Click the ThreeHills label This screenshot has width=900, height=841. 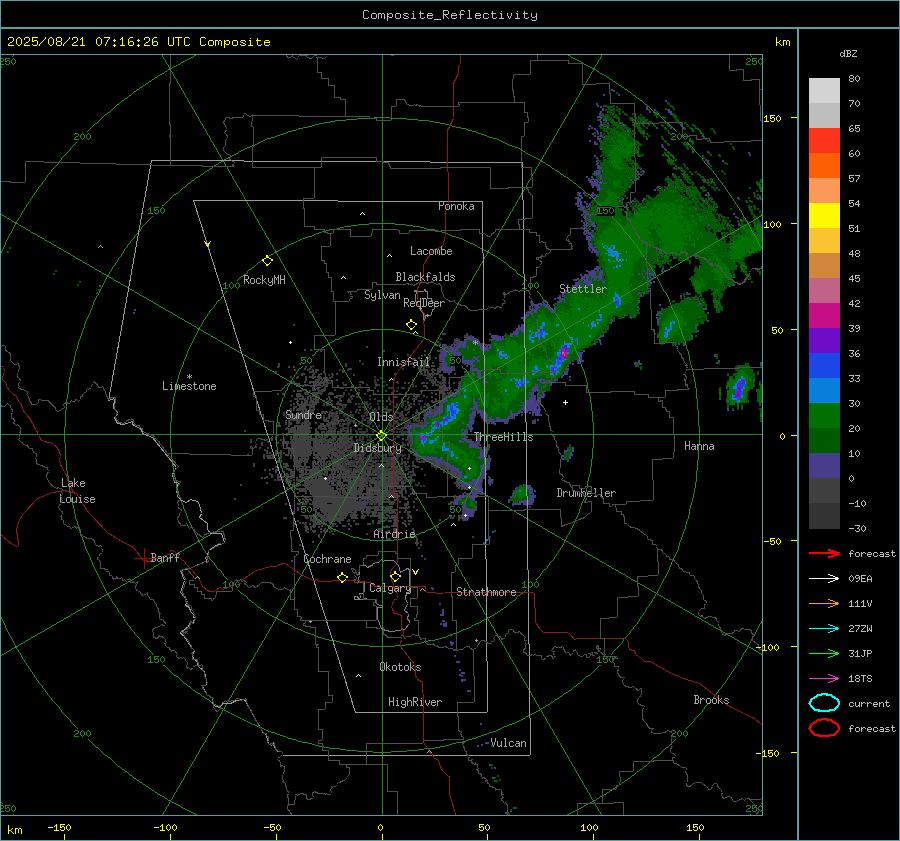[x=503, y=437]
